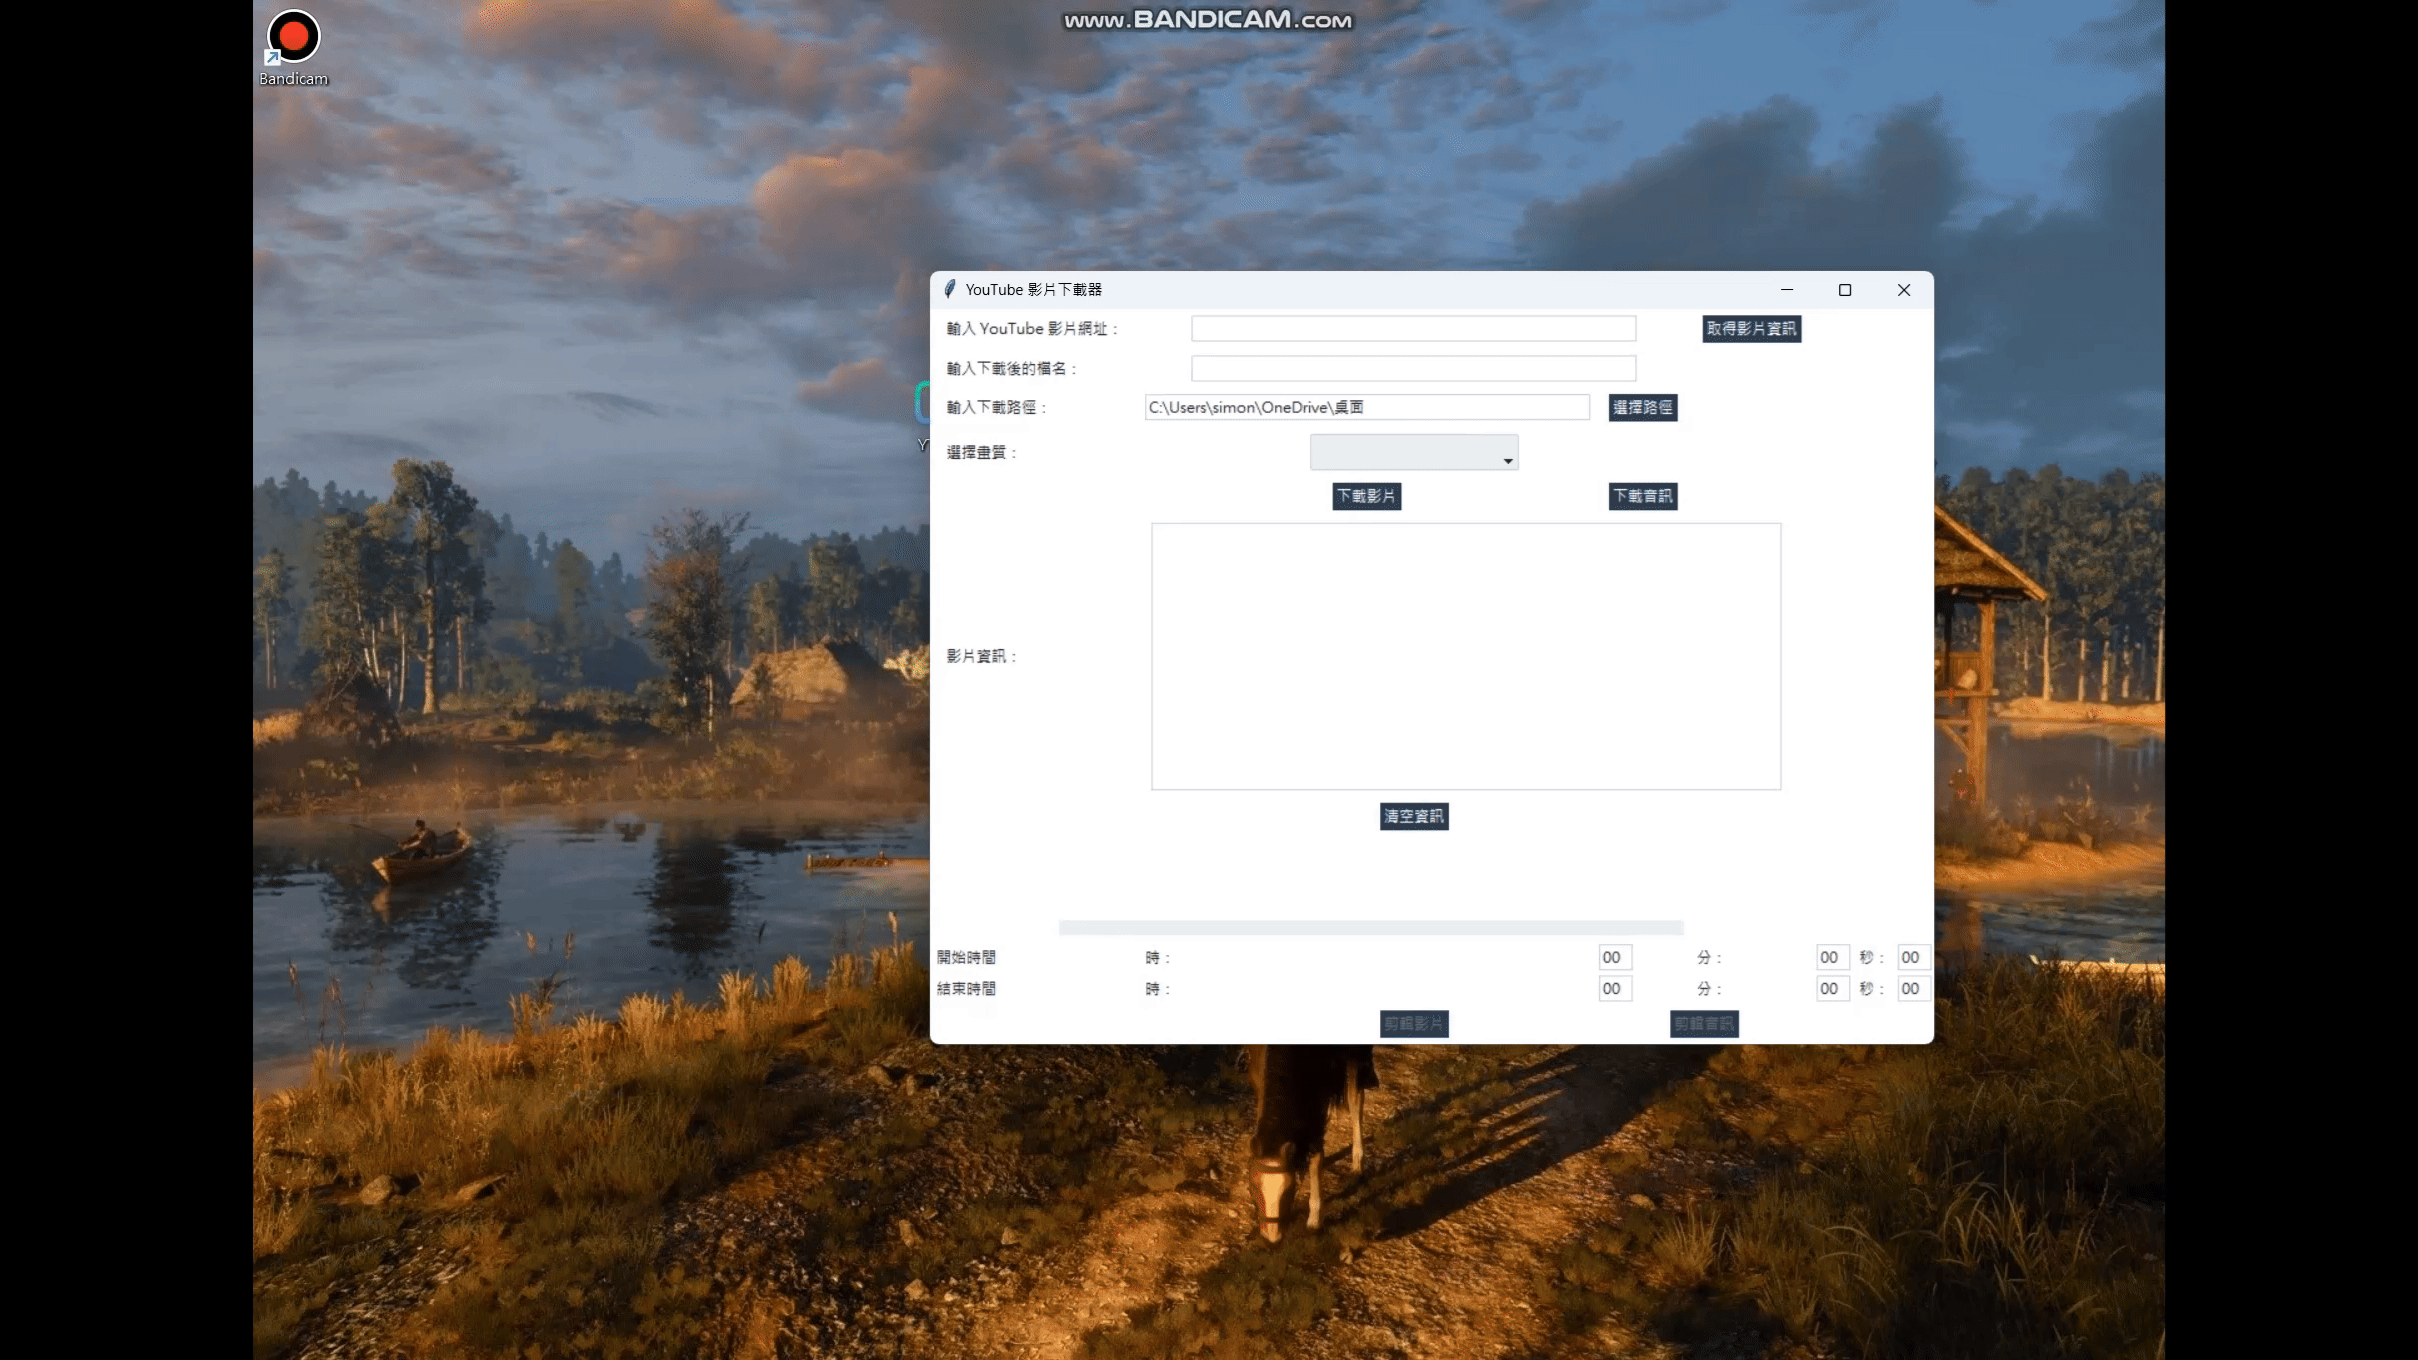Focus the 開始時間 second field
The image size is (2418, 1360).
click(1913, 957)
